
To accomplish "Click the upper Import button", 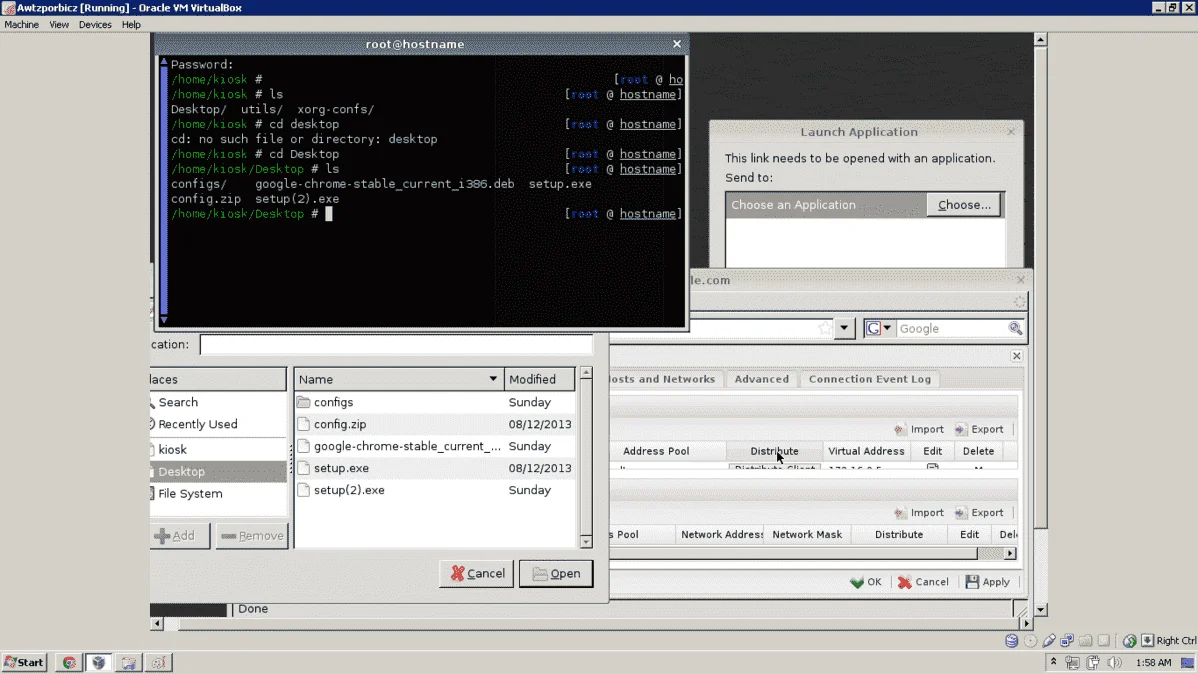I will [x=919, y=429].
